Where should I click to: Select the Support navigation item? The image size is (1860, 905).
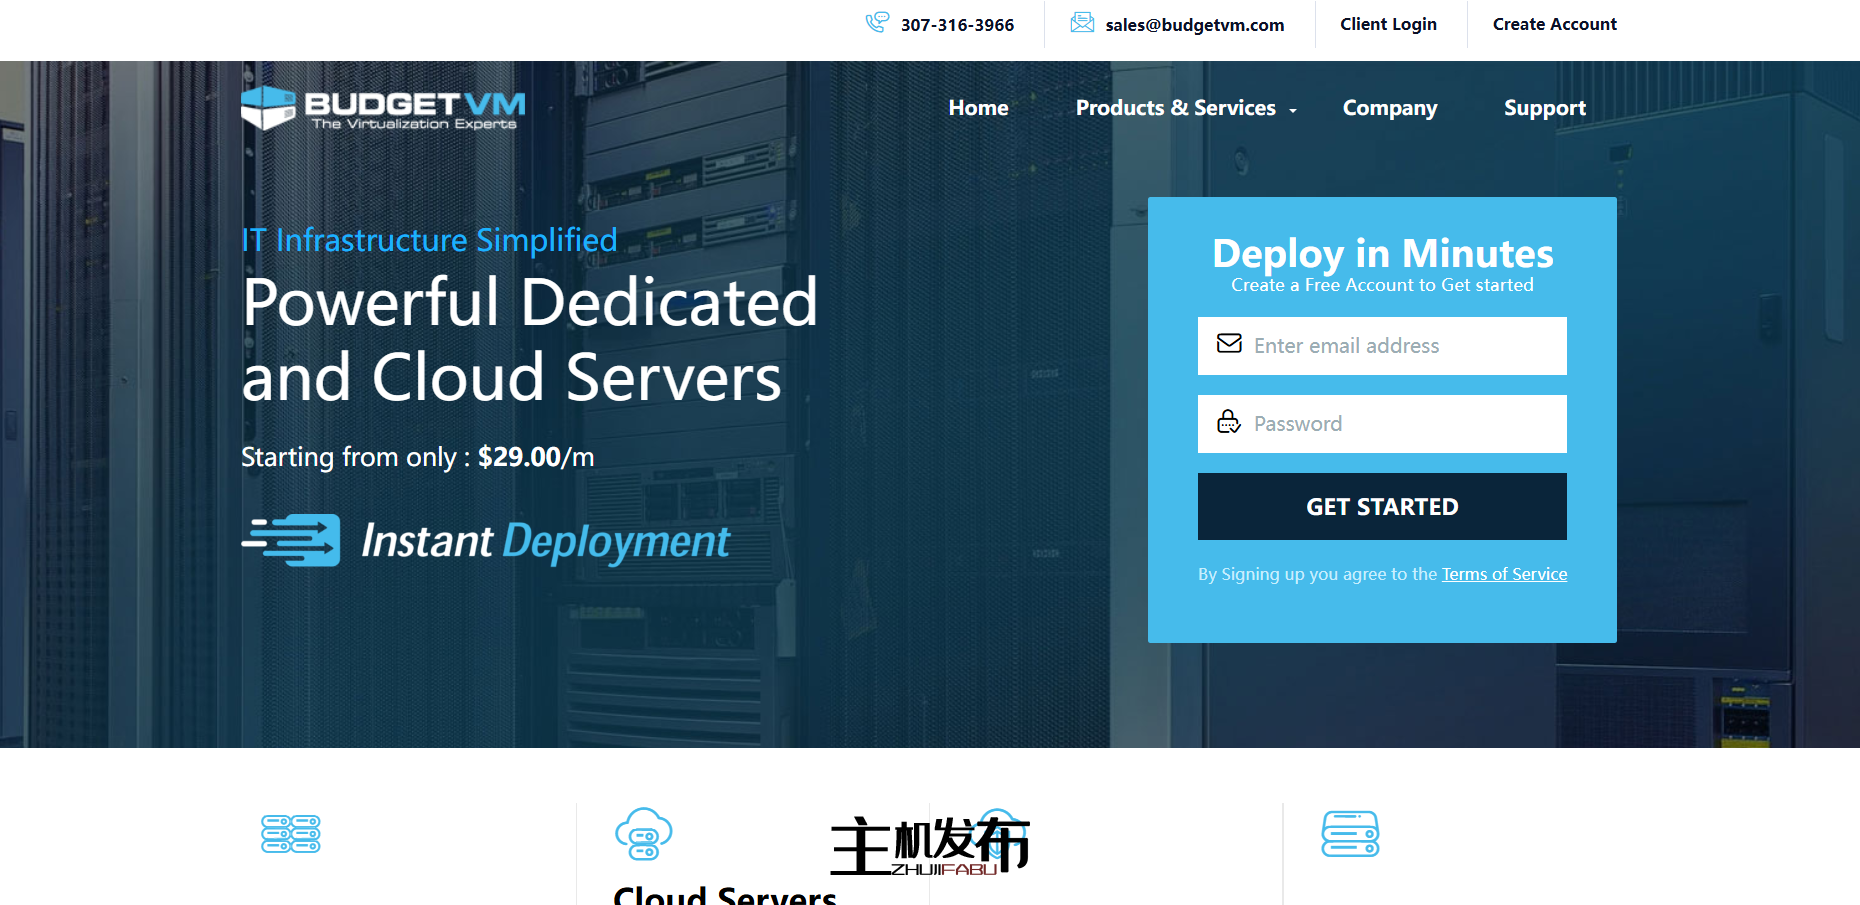[1545, 108]
